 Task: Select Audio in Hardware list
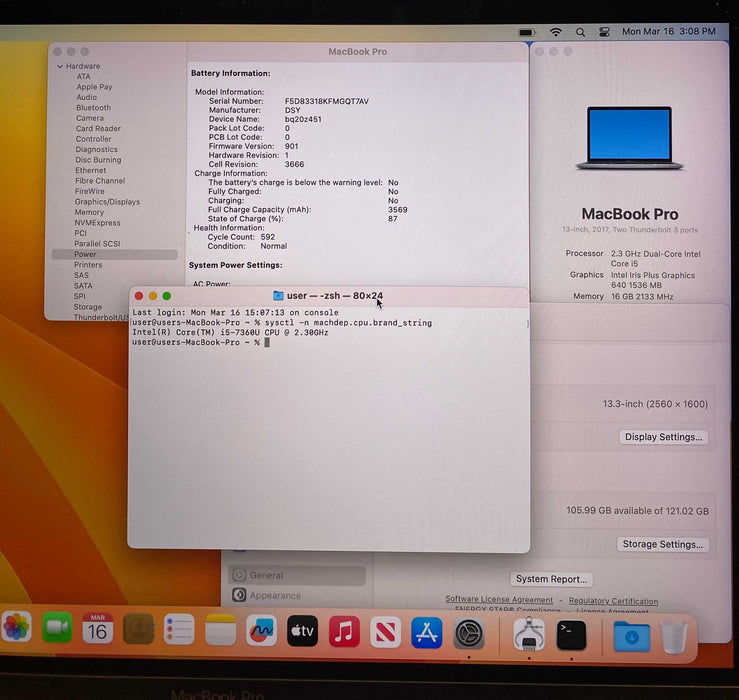point(87,97)
